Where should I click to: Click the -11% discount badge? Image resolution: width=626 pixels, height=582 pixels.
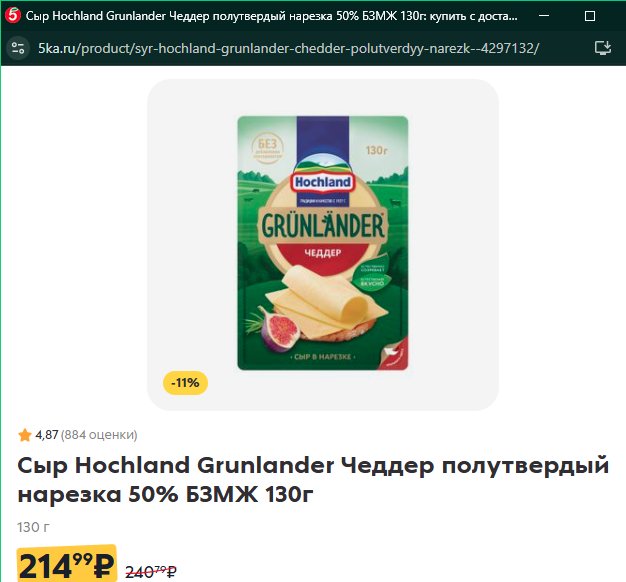click(185, 383)
